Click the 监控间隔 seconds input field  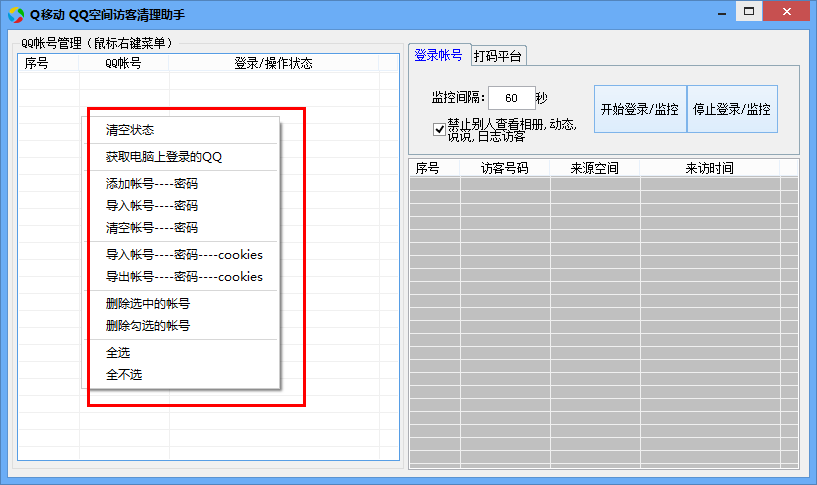click(x=512, y=98)
